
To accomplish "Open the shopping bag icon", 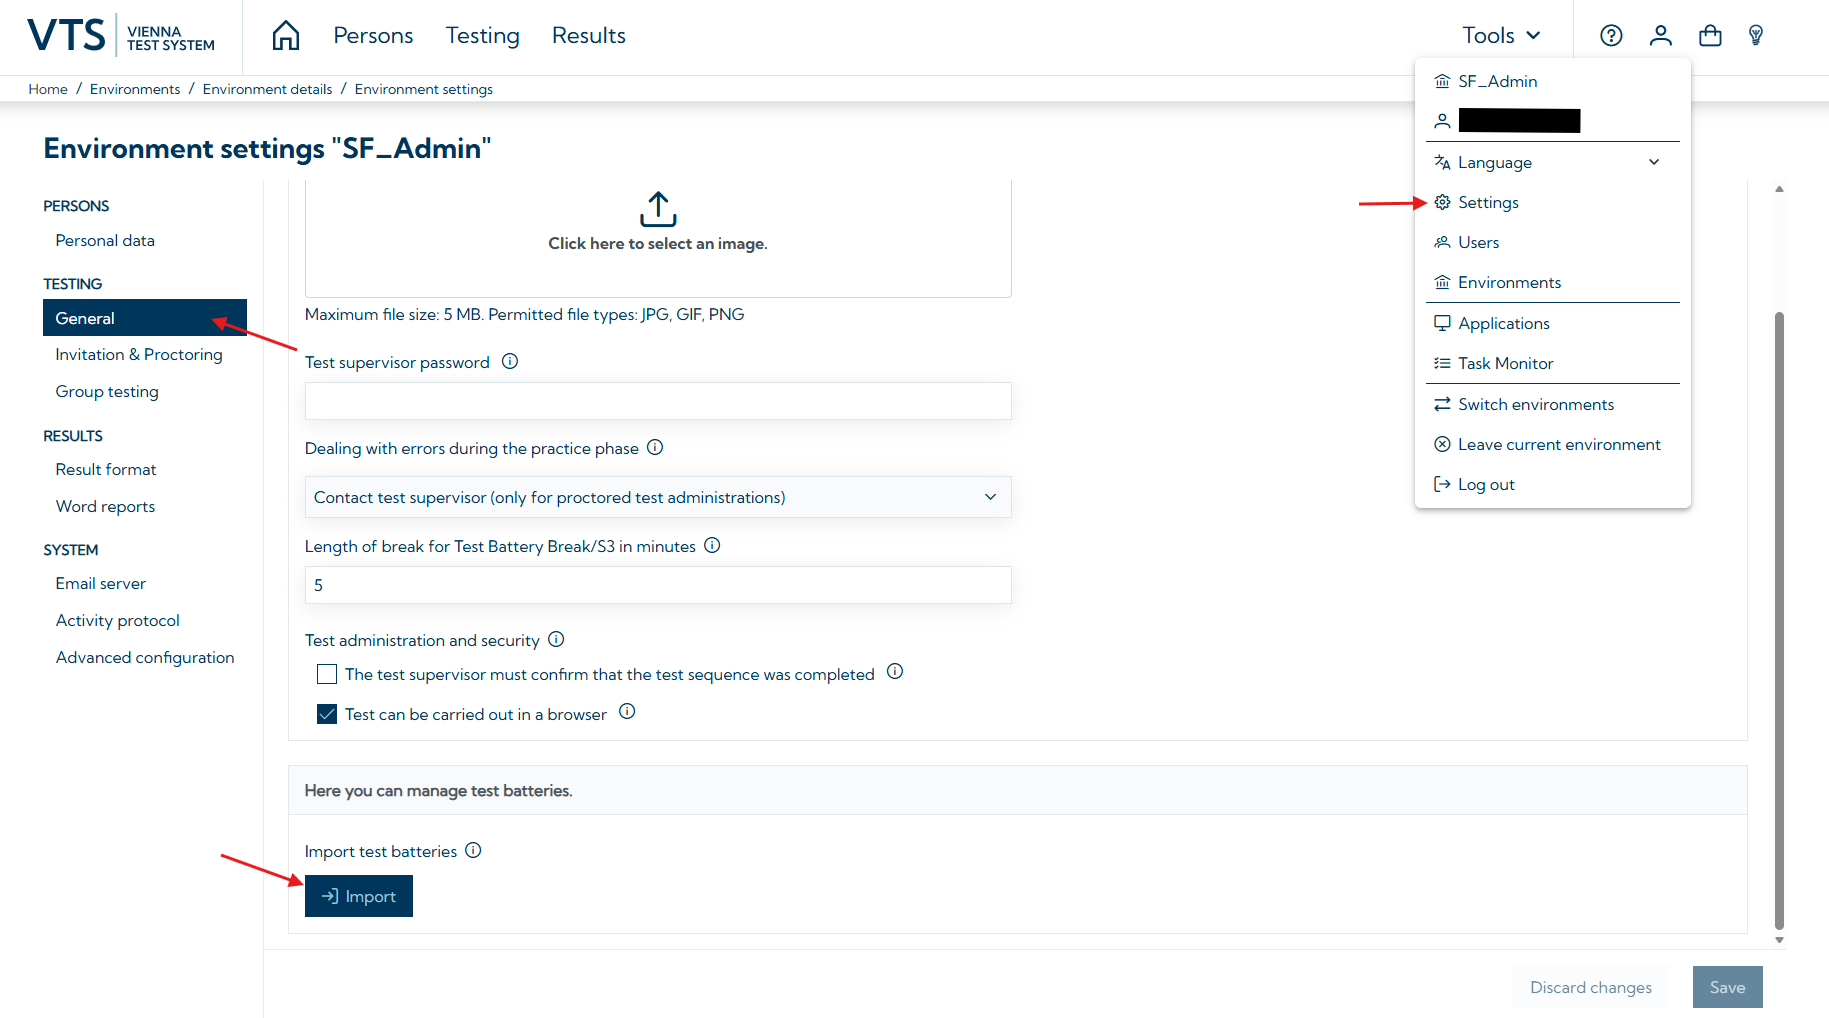I will (1710, 36).
